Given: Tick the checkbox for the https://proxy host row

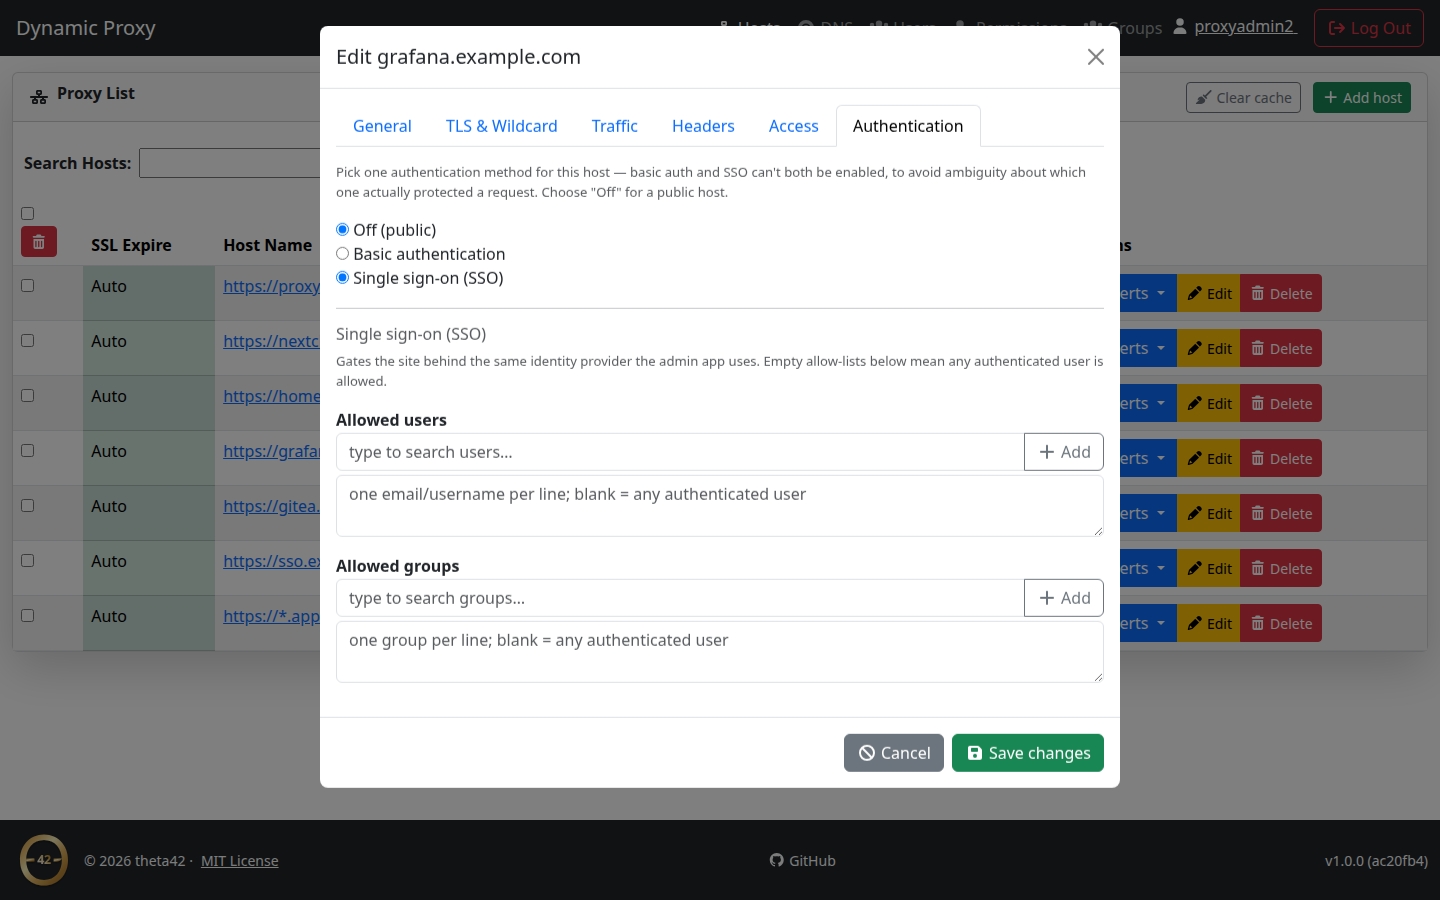Looking at the screenshot, I should pyautogui.click(x=28, y=285).
